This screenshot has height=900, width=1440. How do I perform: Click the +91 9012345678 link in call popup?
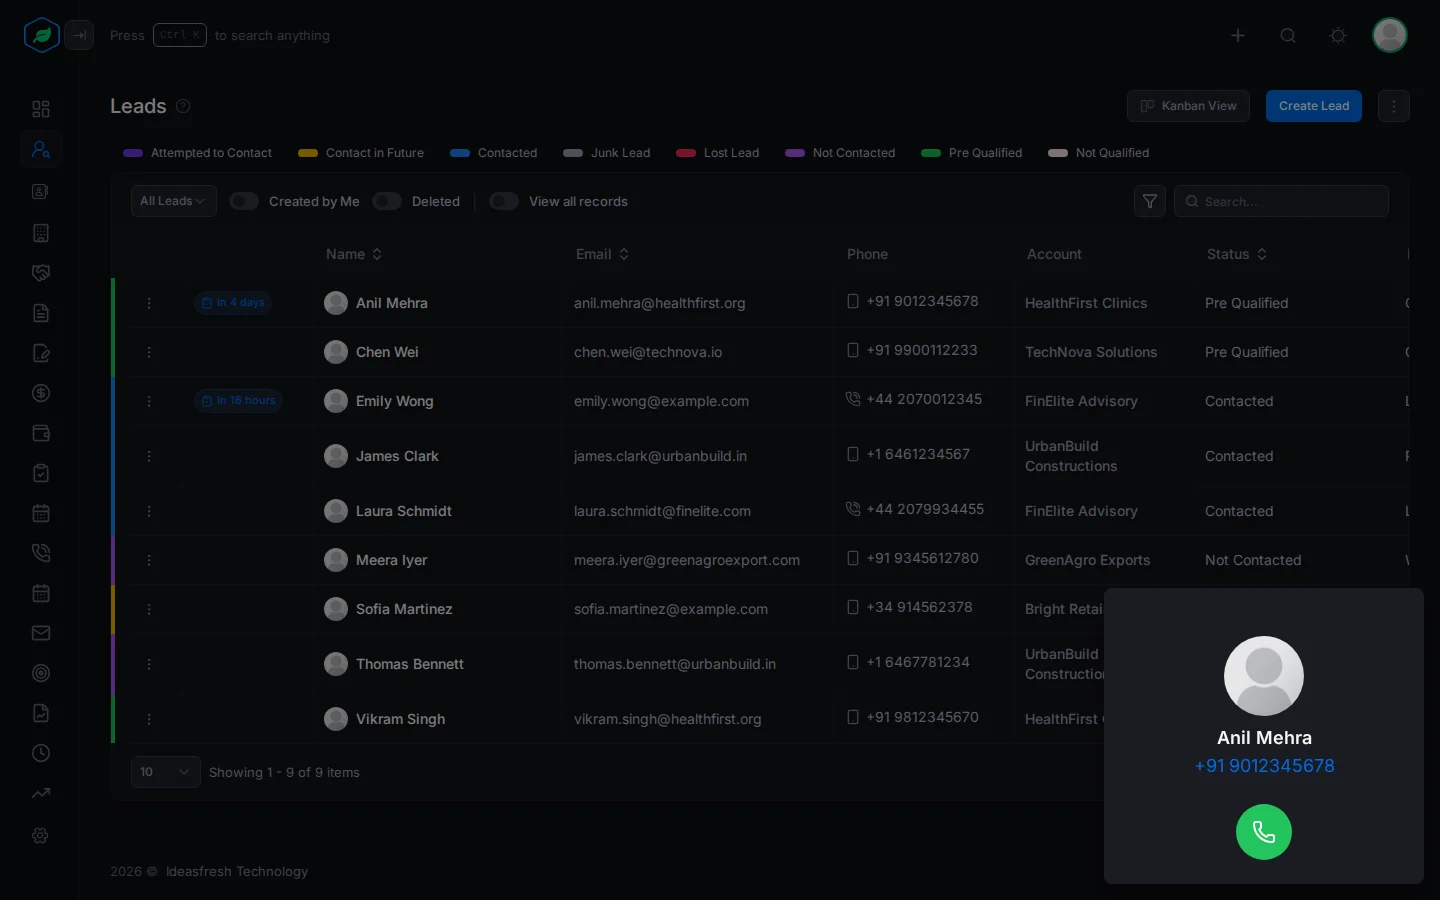1264,766
